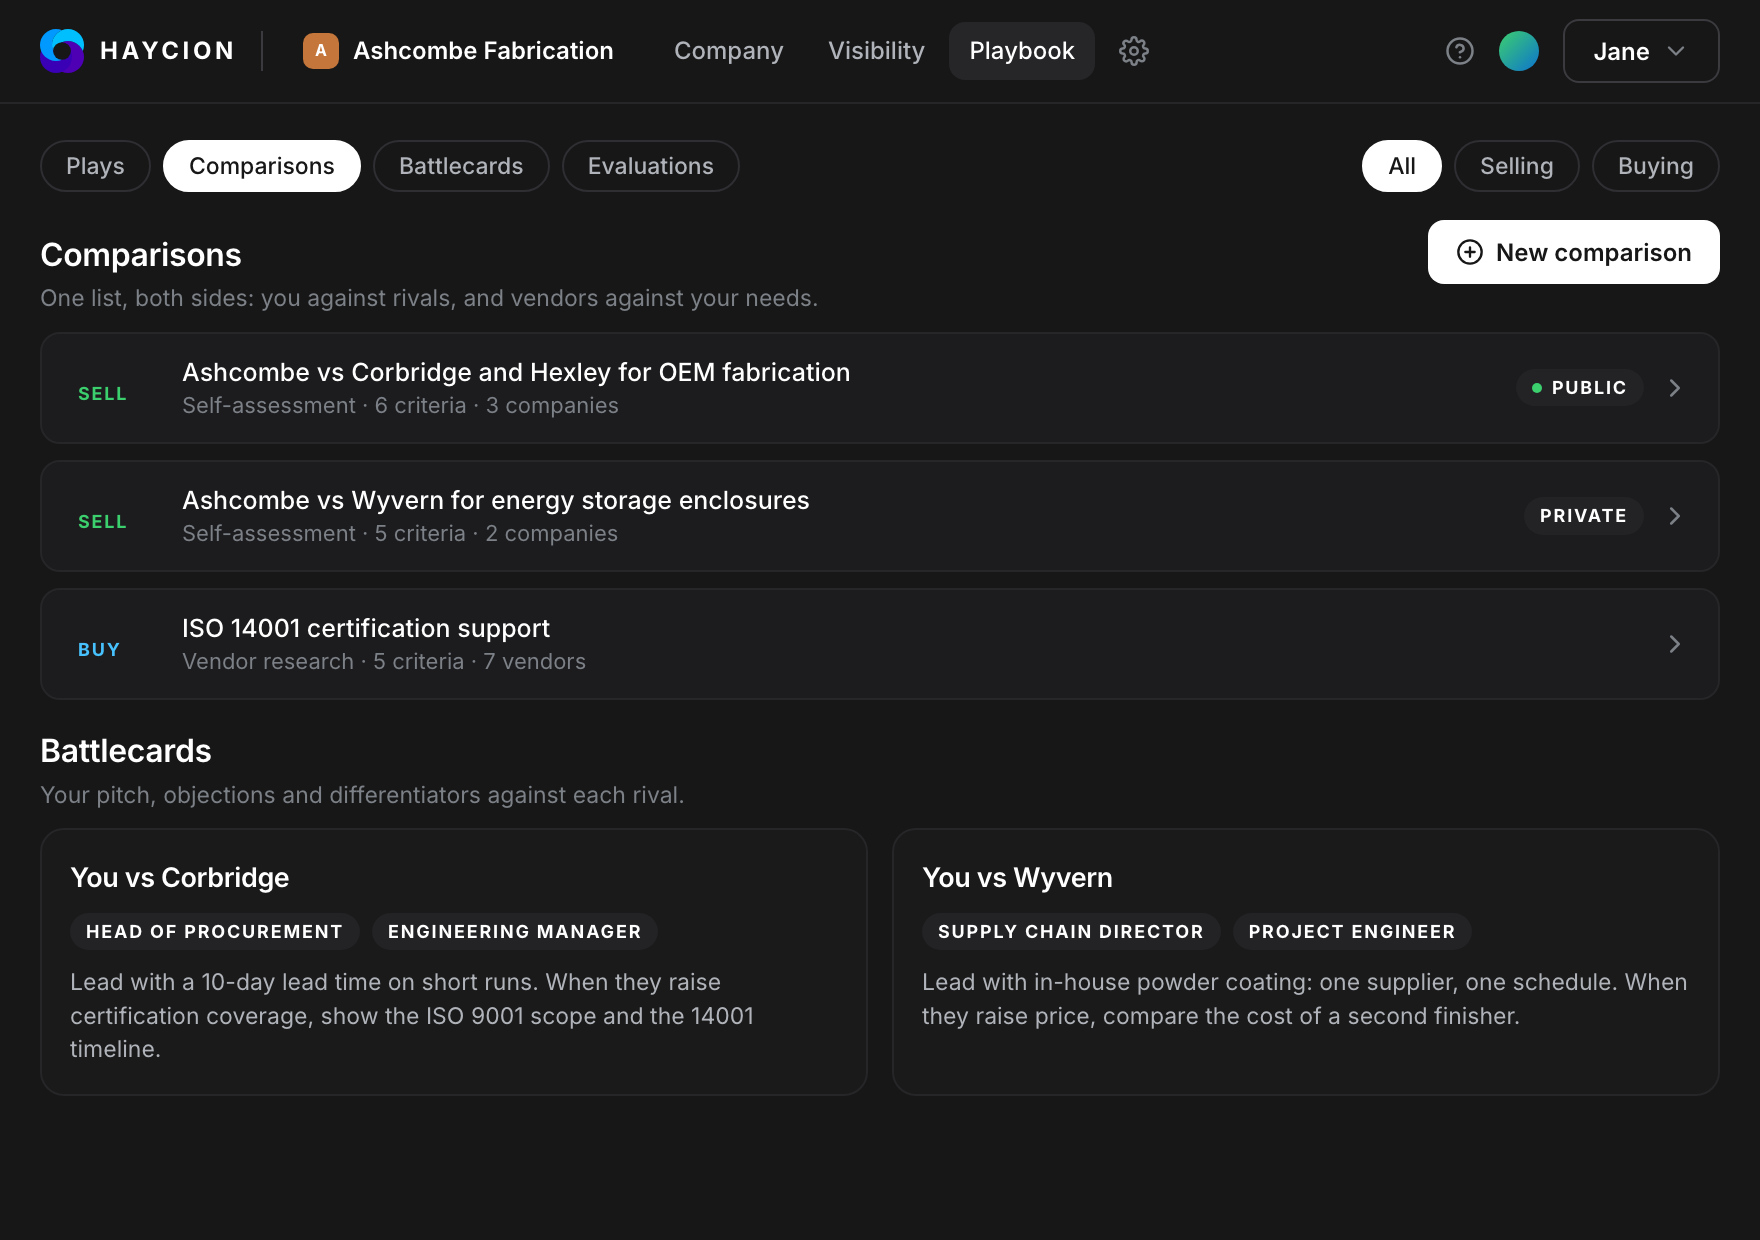This screenshot has width=1760, height=1240.
Task: Click the New comparison button
Action: click(1574, 252)
